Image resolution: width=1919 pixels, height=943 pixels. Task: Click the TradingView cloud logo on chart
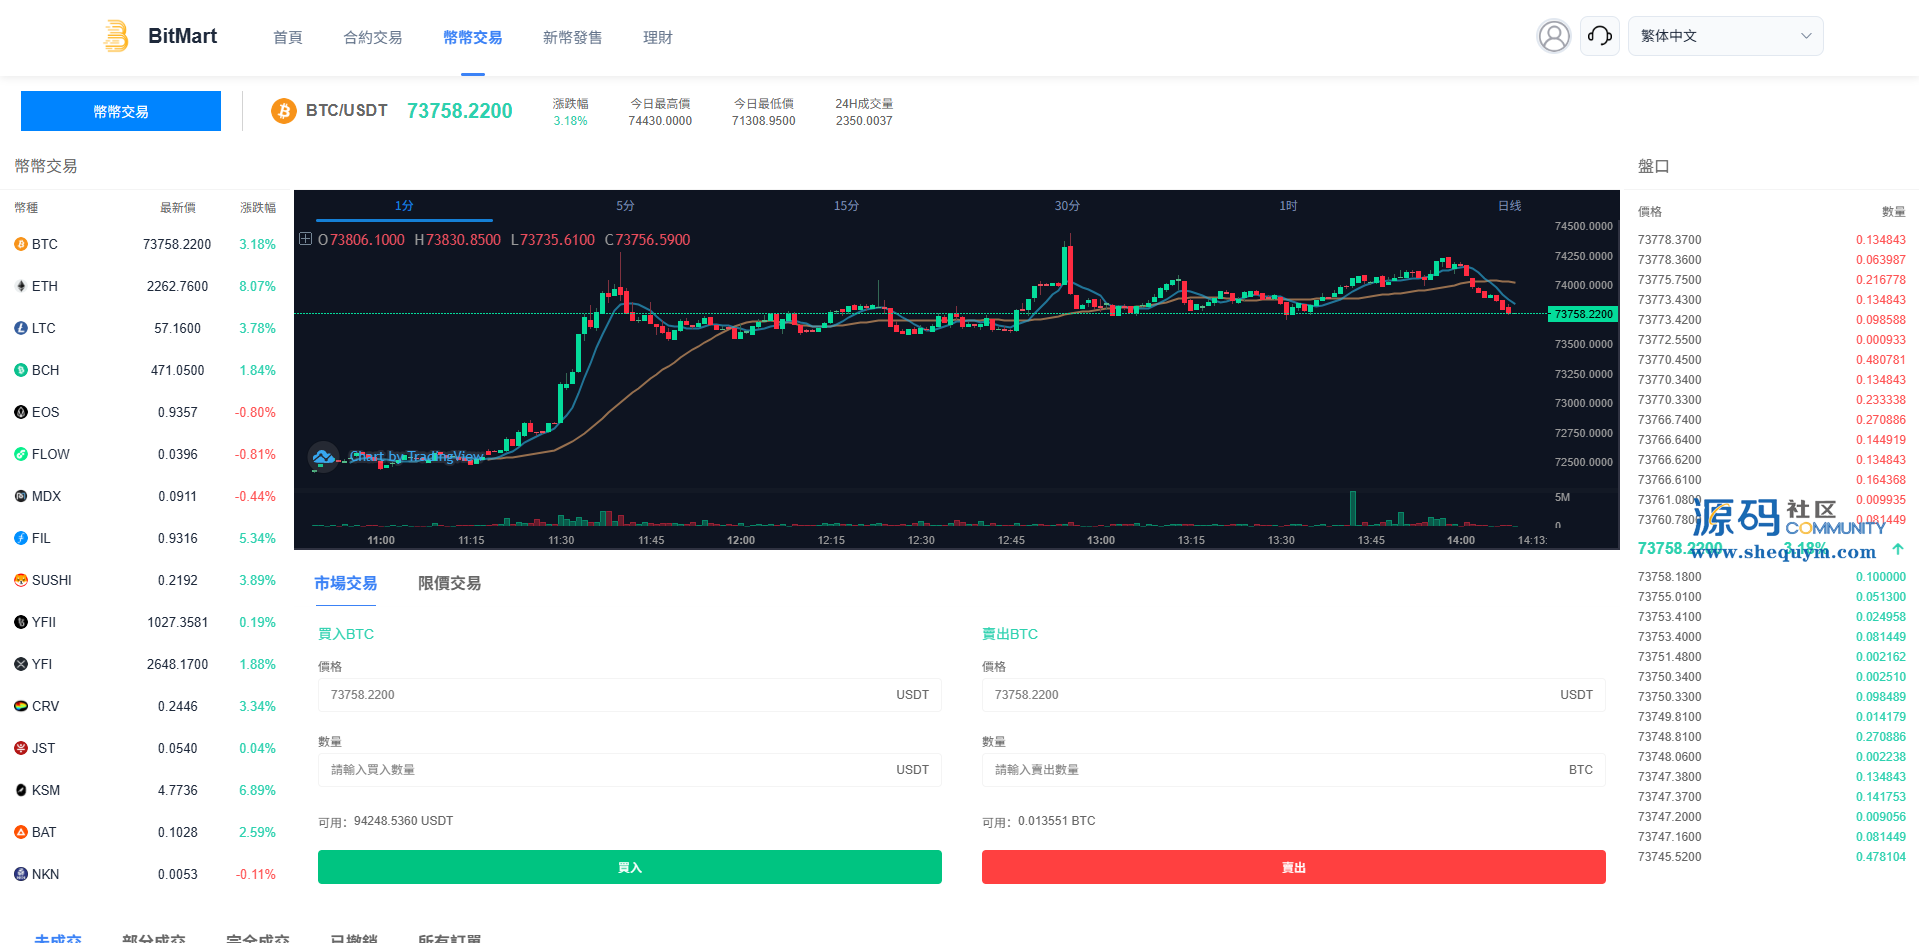click(x=323, y=457)
